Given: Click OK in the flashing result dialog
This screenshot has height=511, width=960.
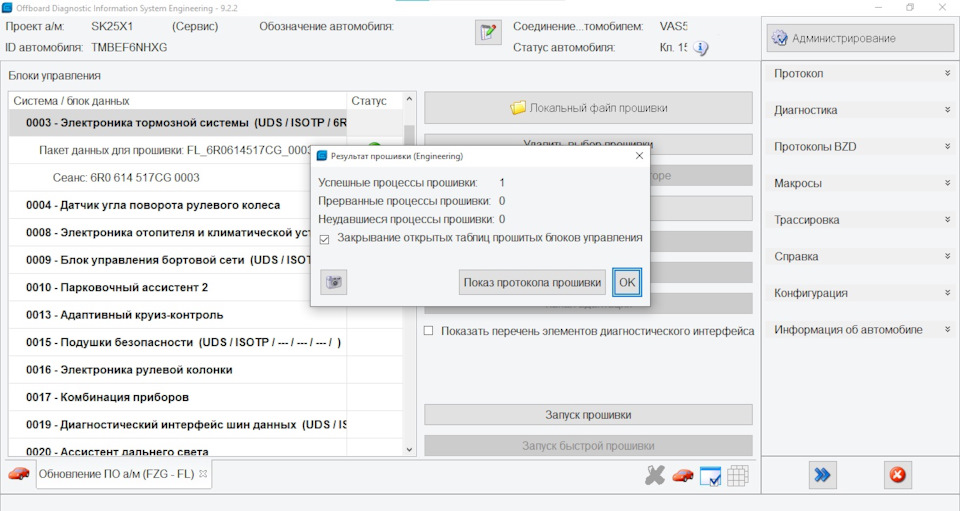Looking at the screenshot, I should [627, 282].
